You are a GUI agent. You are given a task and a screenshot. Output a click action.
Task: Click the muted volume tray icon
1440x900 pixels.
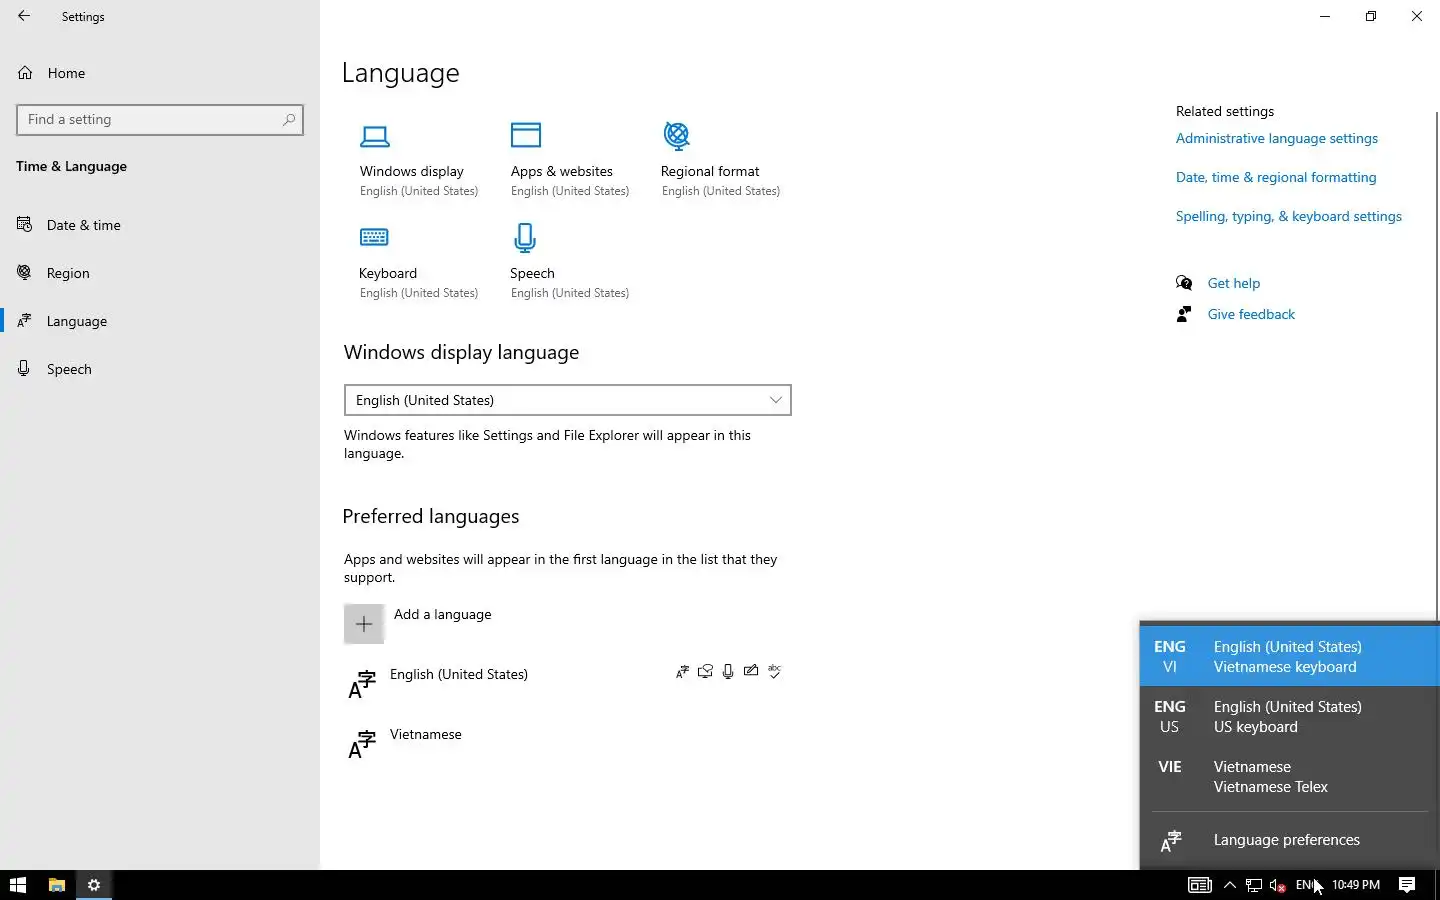[1277, 885]
